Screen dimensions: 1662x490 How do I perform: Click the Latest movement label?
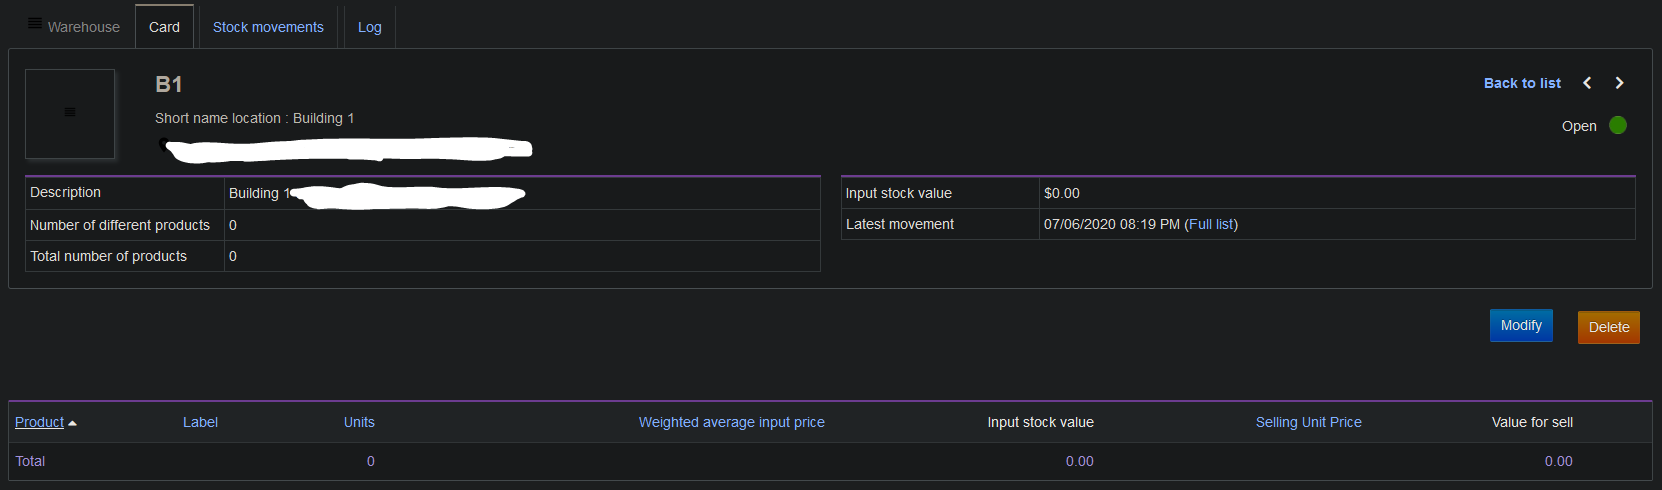click(x=900, y=224)
